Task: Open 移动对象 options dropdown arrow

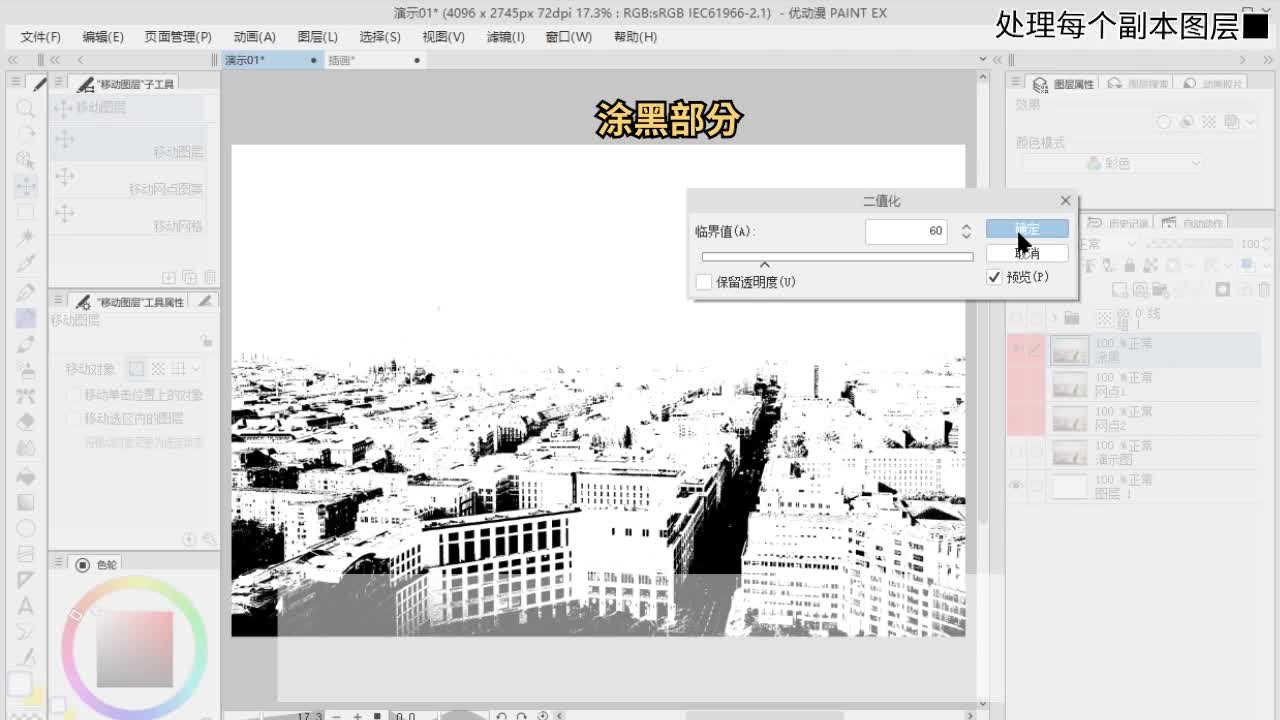Action: click(x=196, y=369)
